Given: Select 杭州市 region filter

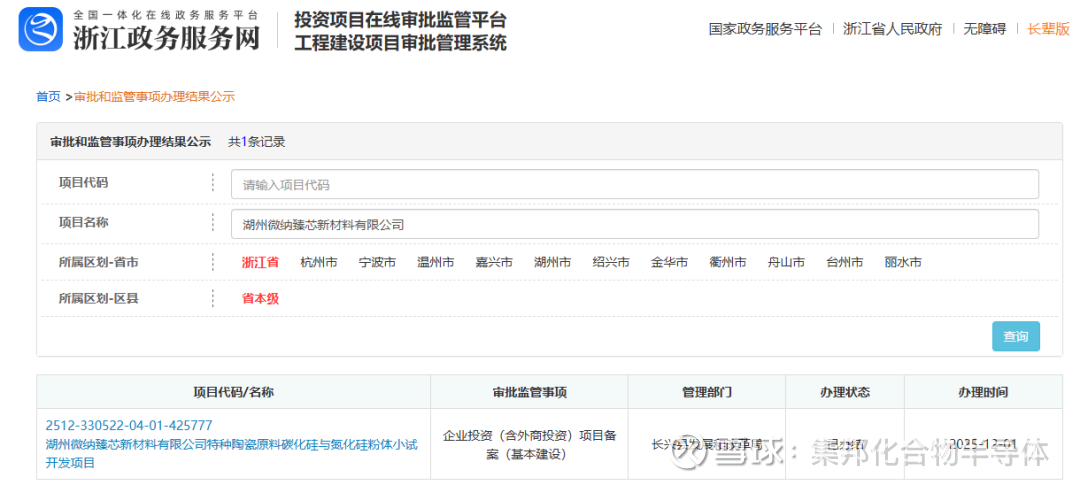Looking at the screenshot, I should click(x=319, y=262).
